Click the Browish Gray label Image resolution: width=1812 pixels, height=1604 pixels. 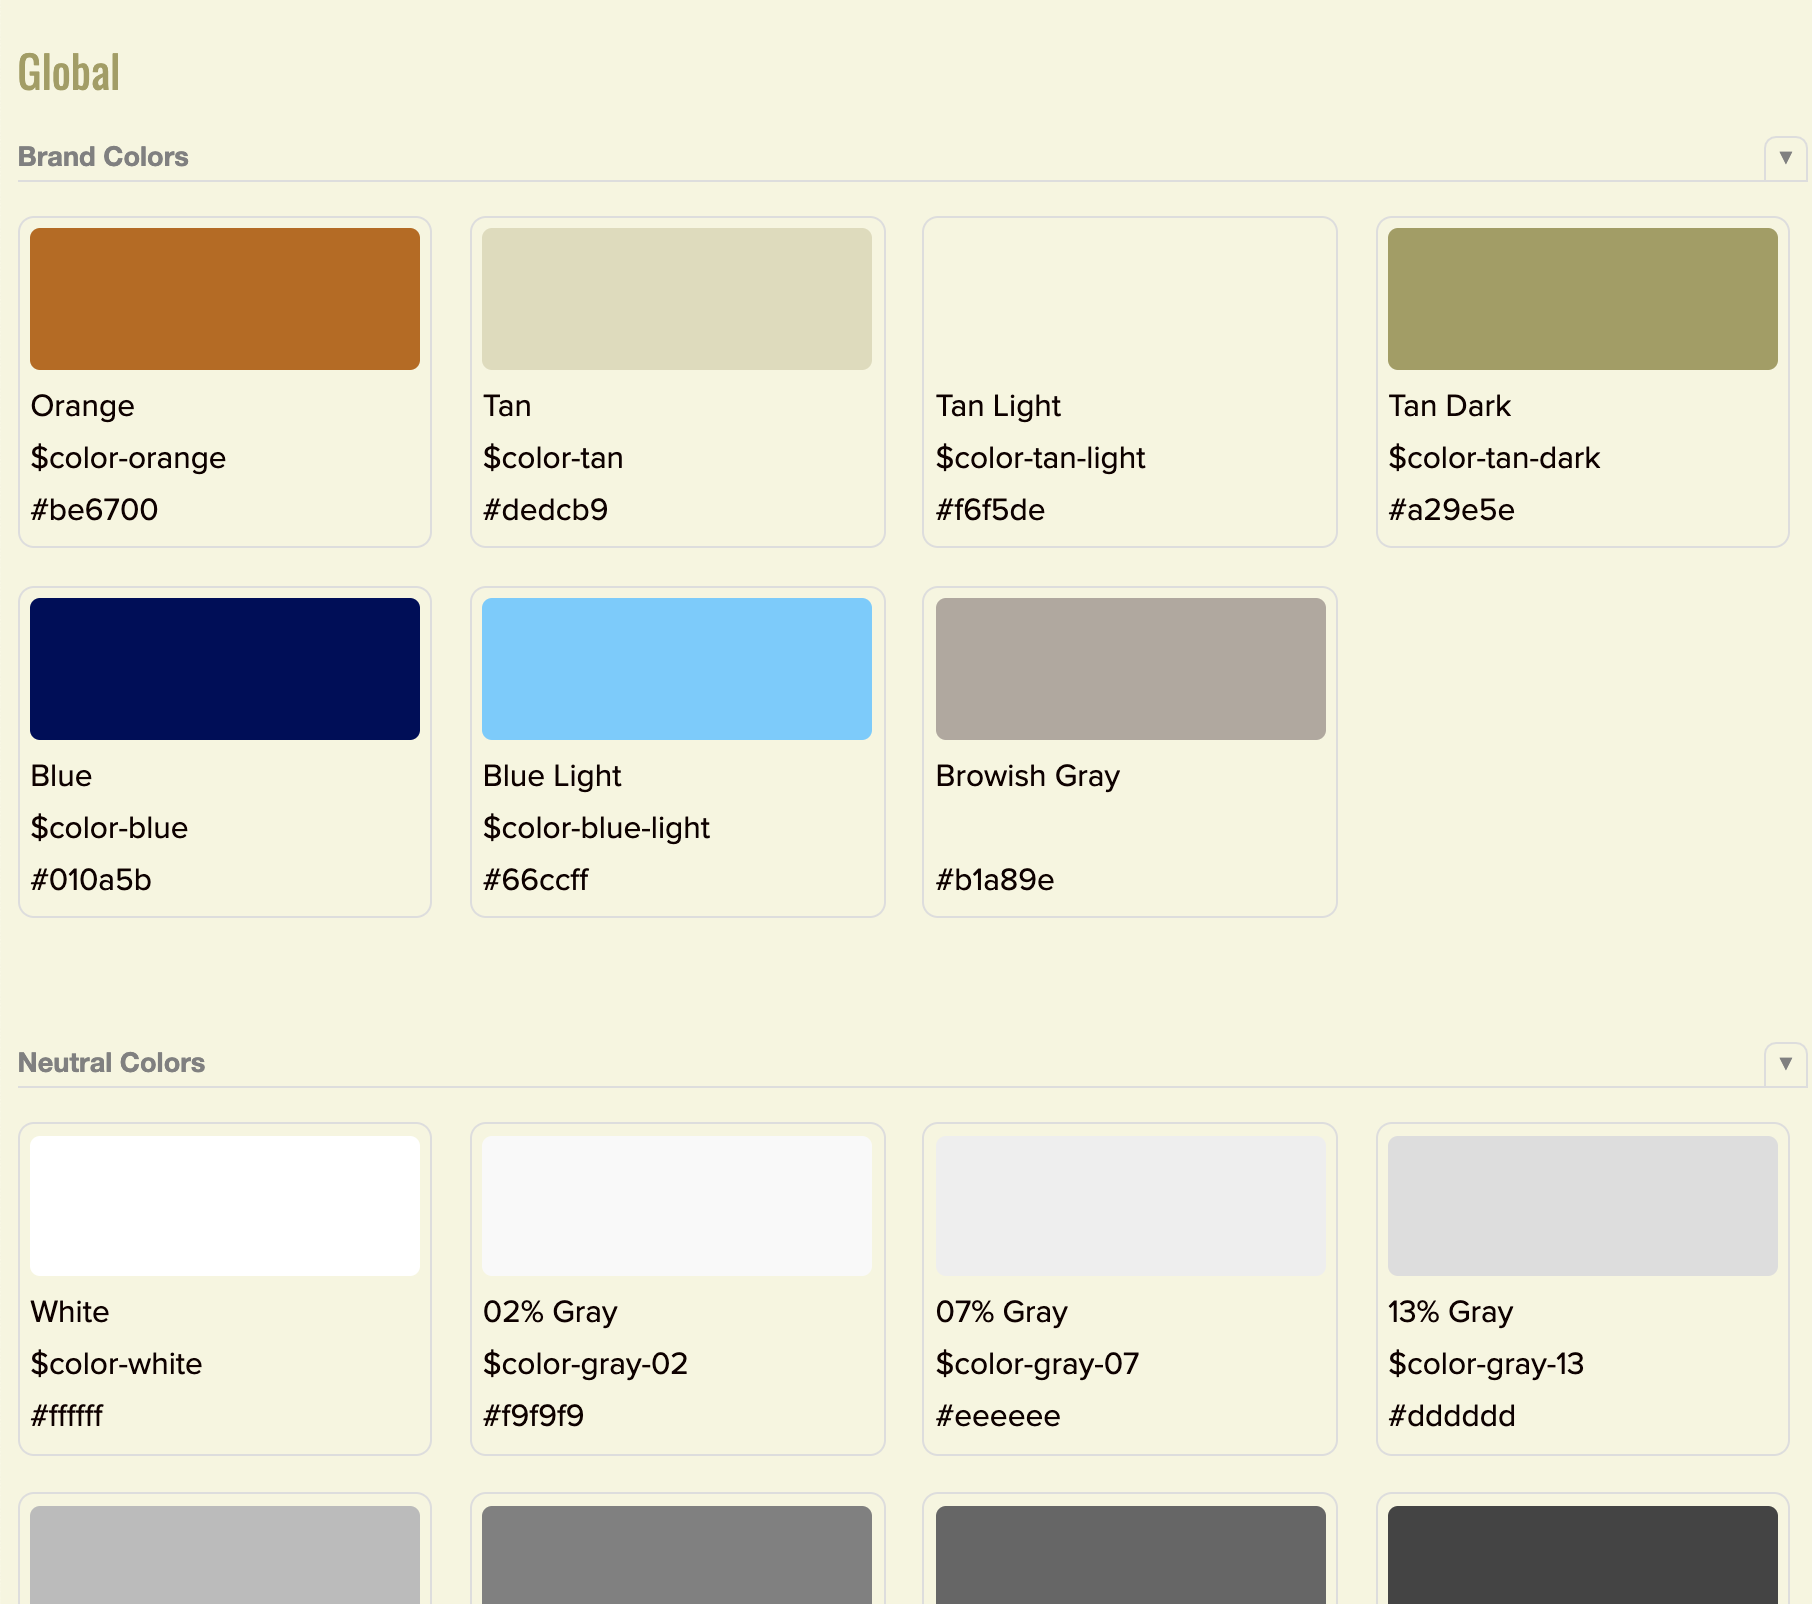tap(1028, 776)
